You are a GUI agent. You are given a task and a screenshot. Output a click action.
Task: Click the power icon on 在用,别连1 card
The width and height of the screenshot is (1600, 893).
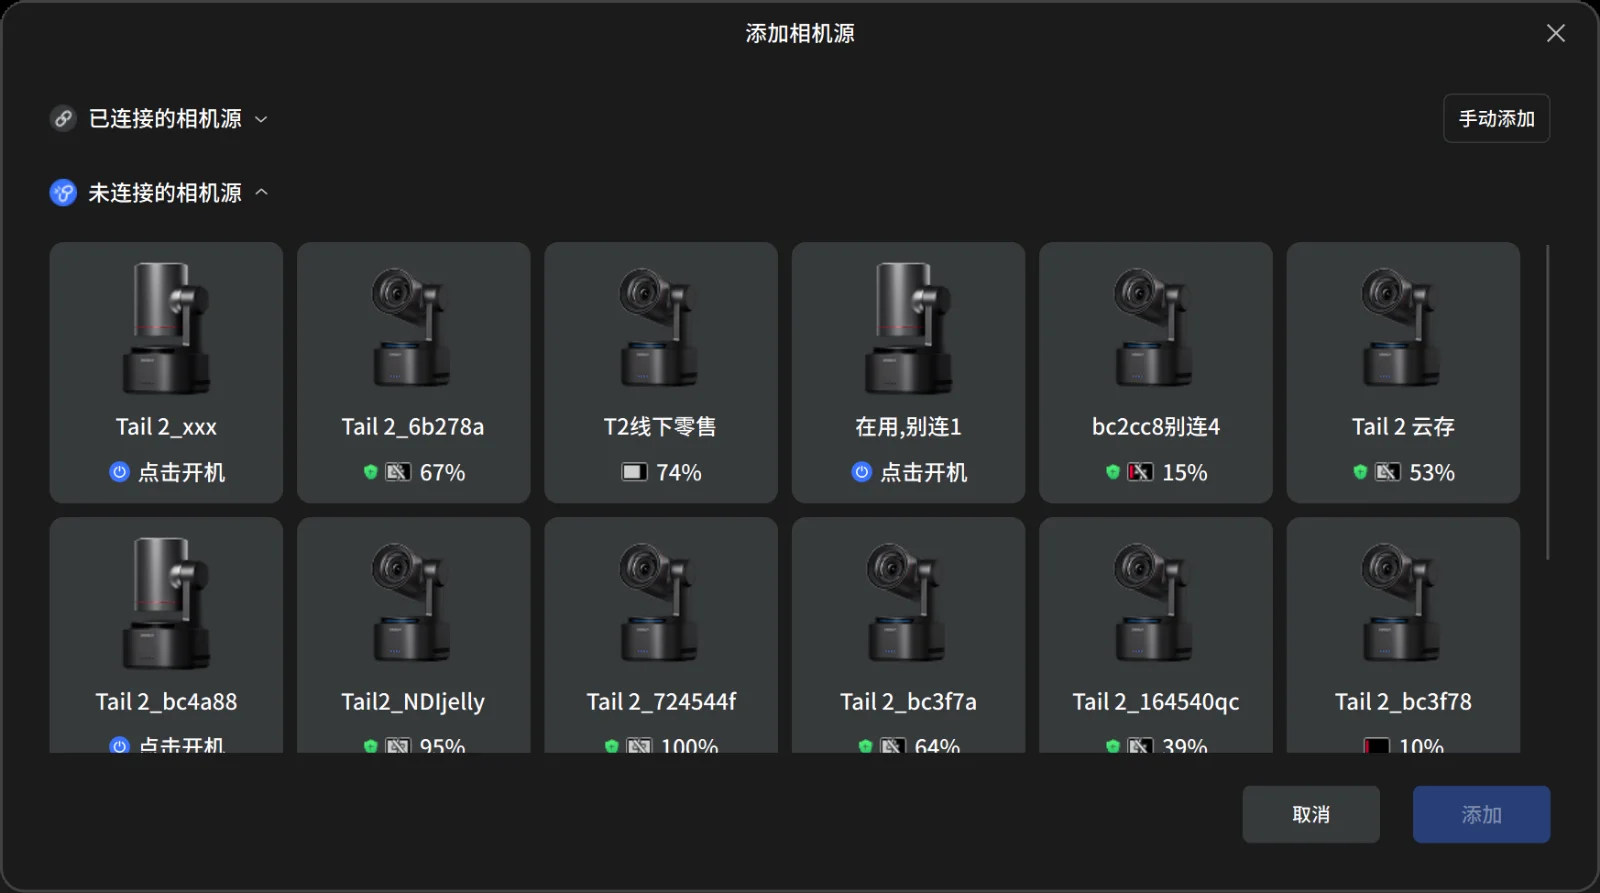point(861,472)
